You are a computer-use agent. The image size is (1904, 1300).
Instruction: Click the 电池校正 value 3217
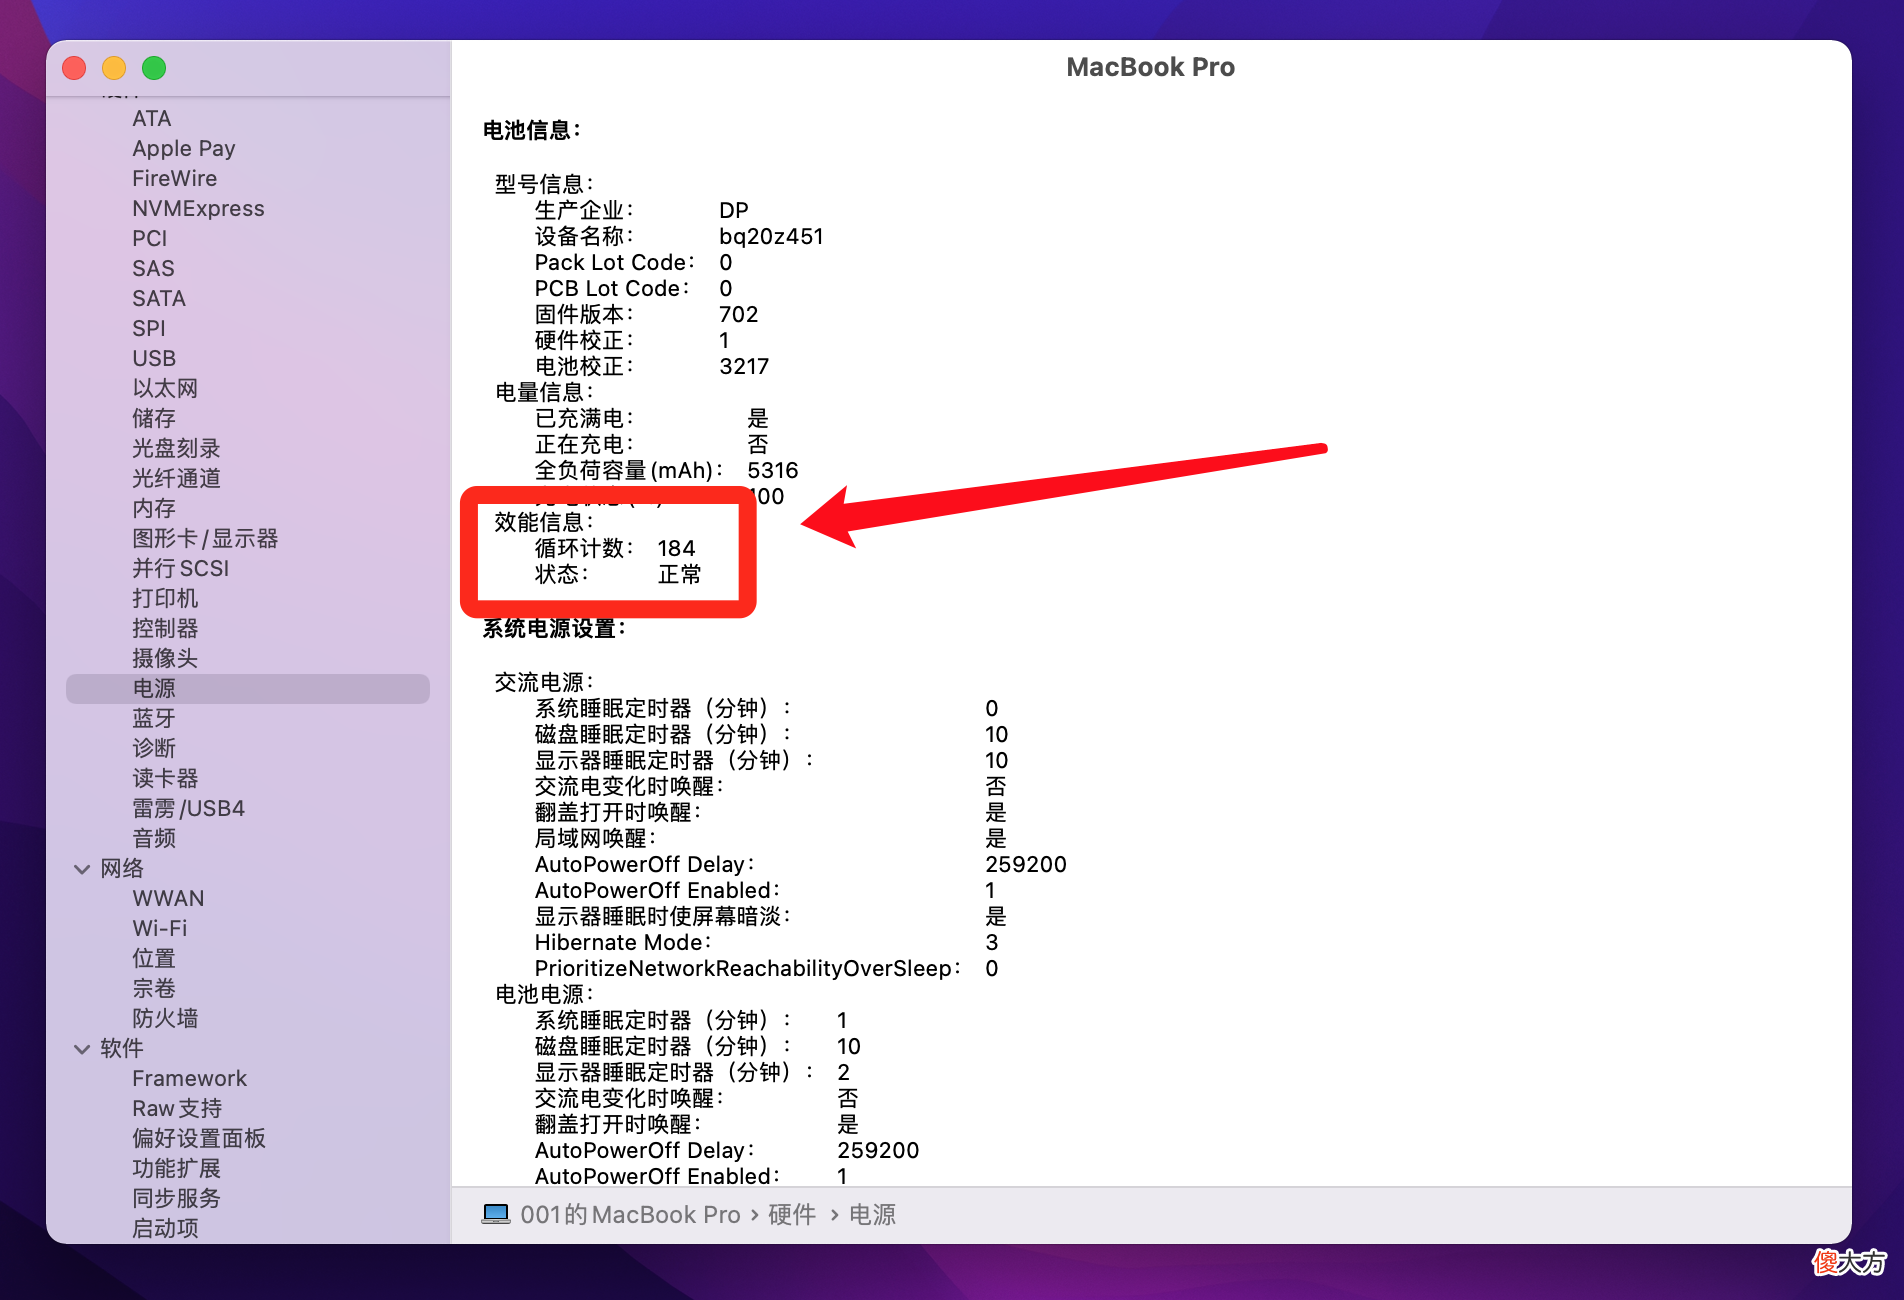point(744,366)
